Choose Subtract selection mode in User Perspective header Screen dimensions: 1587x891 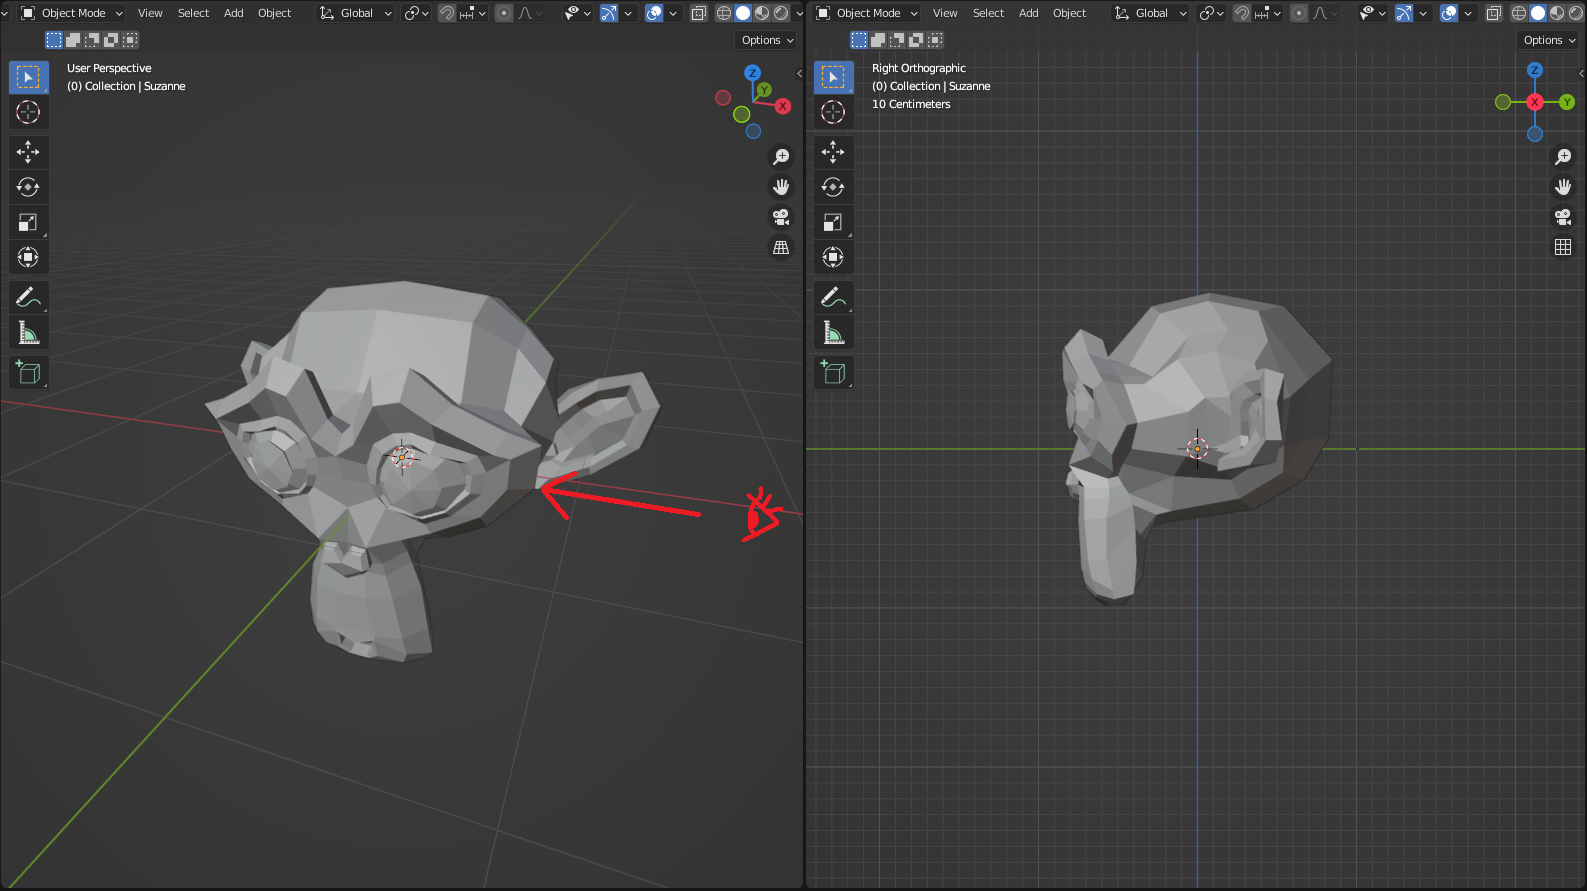(x=92, y=40)
